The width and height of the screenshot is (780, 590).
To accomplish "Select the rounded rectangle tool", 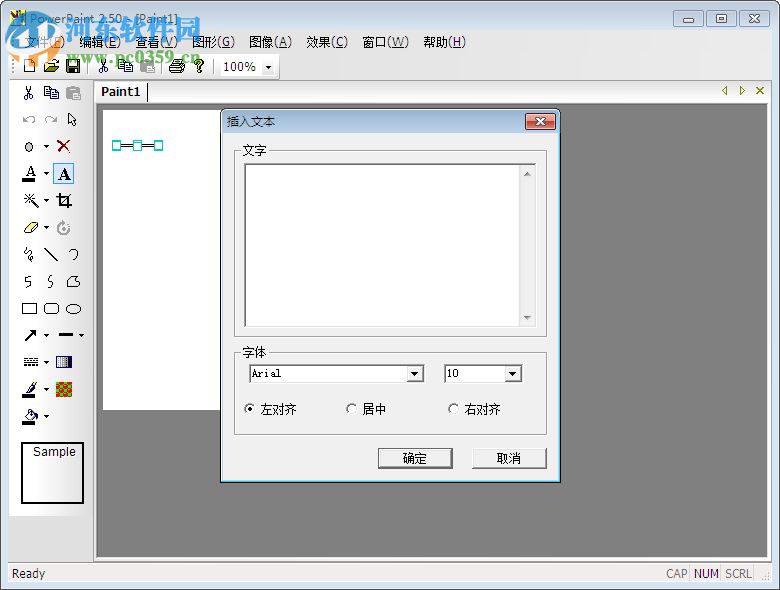I will 51,309.
